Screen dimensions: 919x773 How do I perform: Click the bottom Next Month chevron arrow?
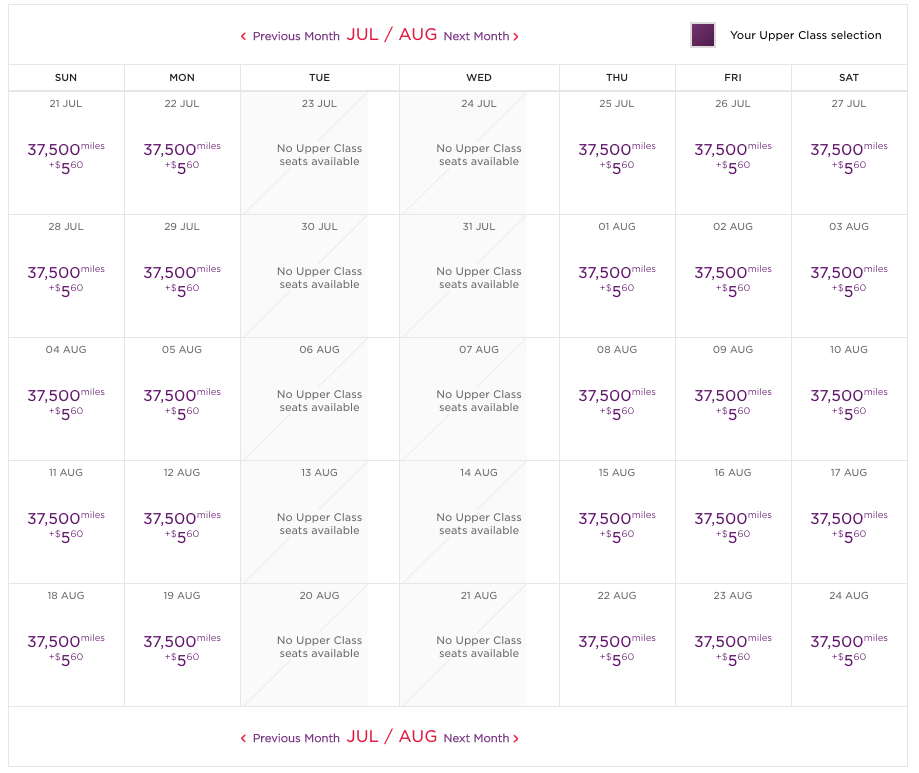tap(516, 739)
